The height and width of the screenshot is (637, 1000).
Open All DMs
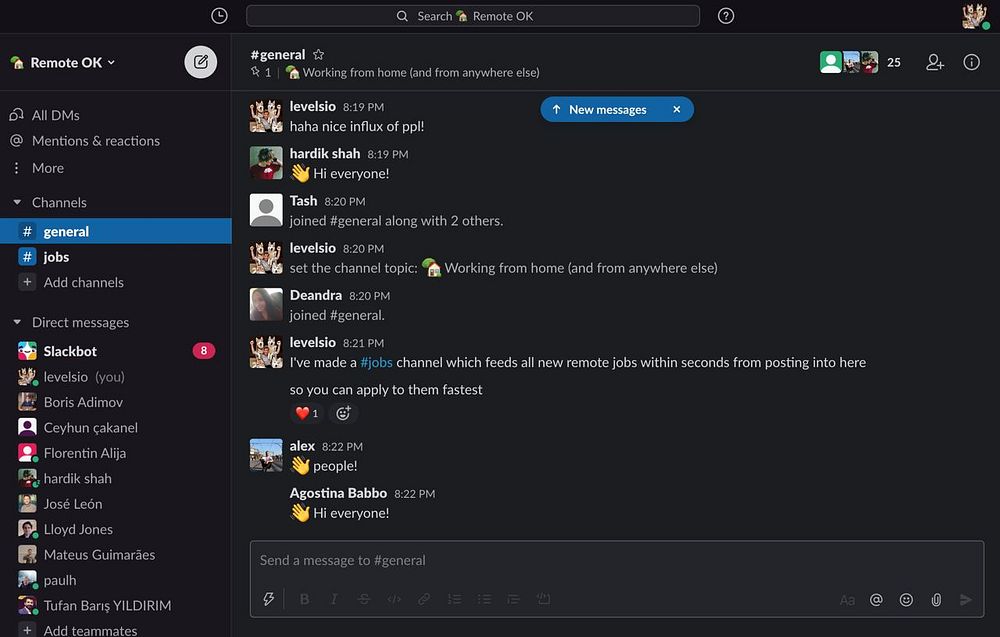pyautogui.click(x=56, y=115)
